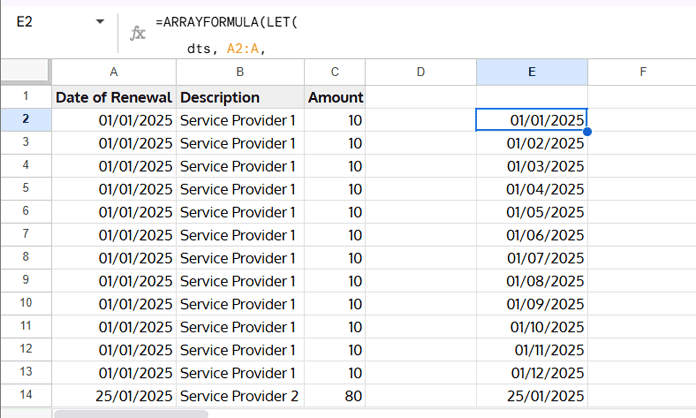Screen dimensions: 696x418
Task: Select column E header
Action: tap(532, 72)
